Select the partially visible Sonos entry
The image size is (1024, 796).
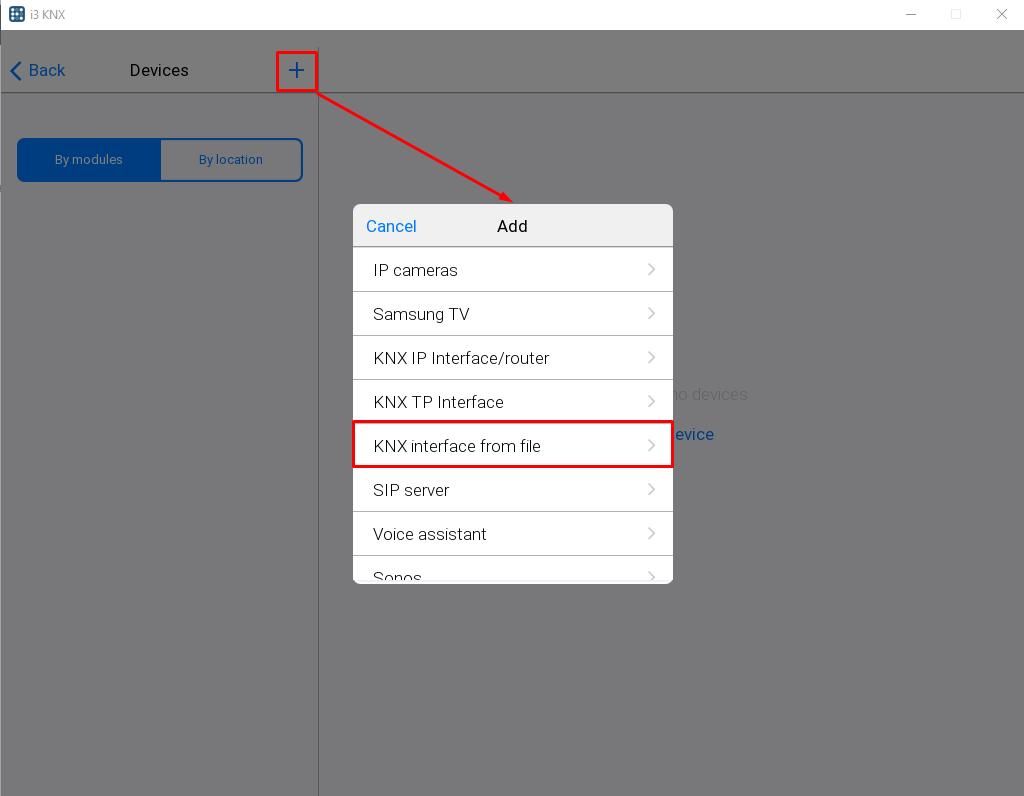pyautogui.click(x=398, y=575)
